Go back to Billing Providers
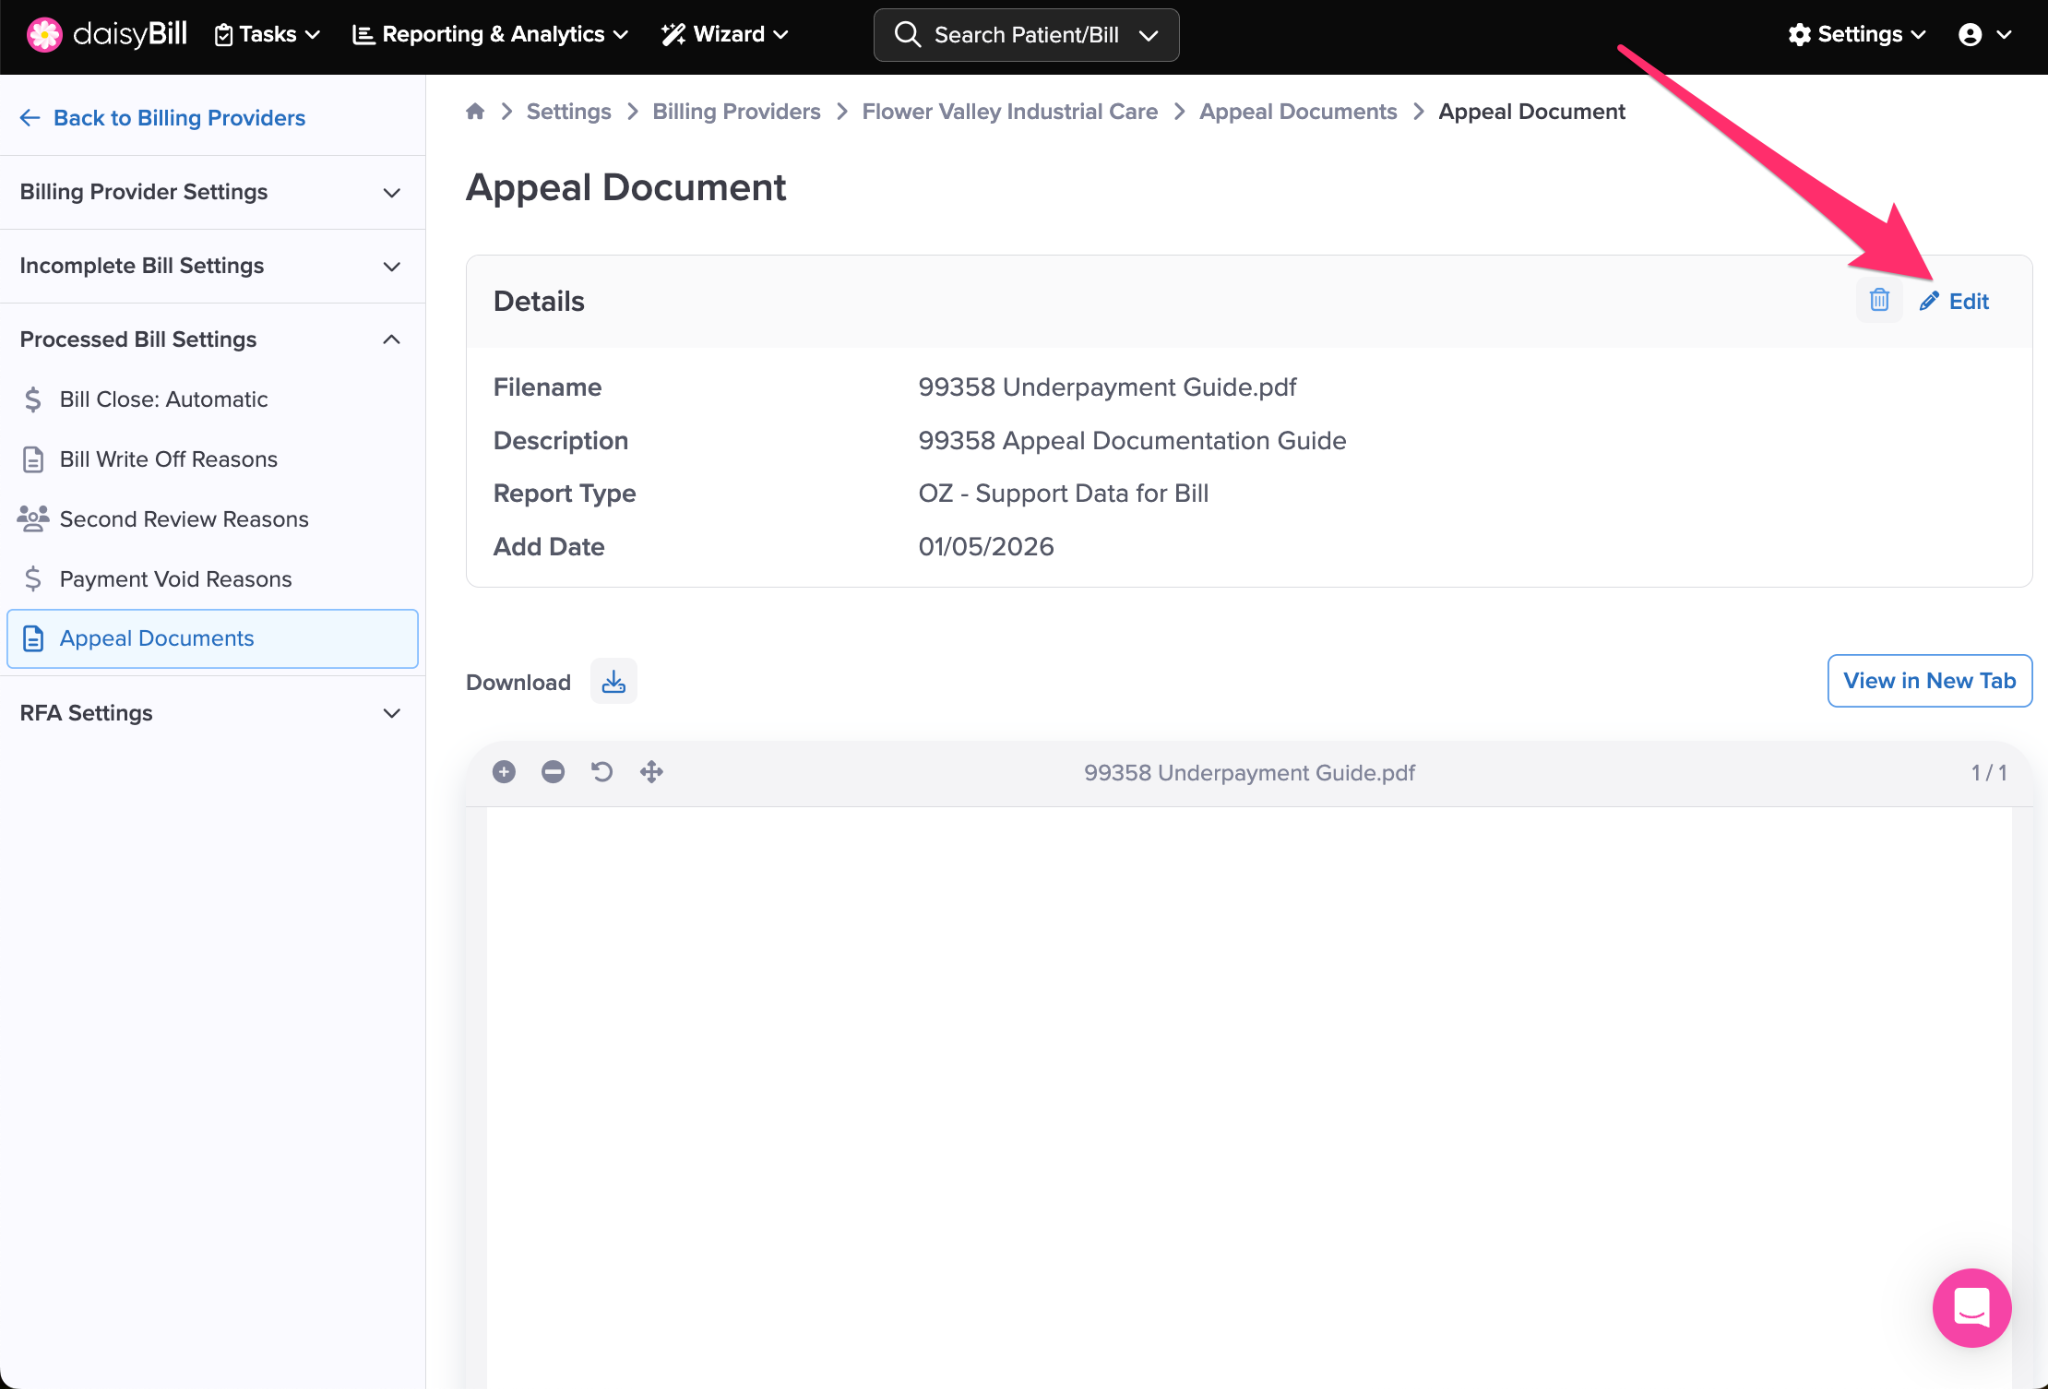 [163, 118]
